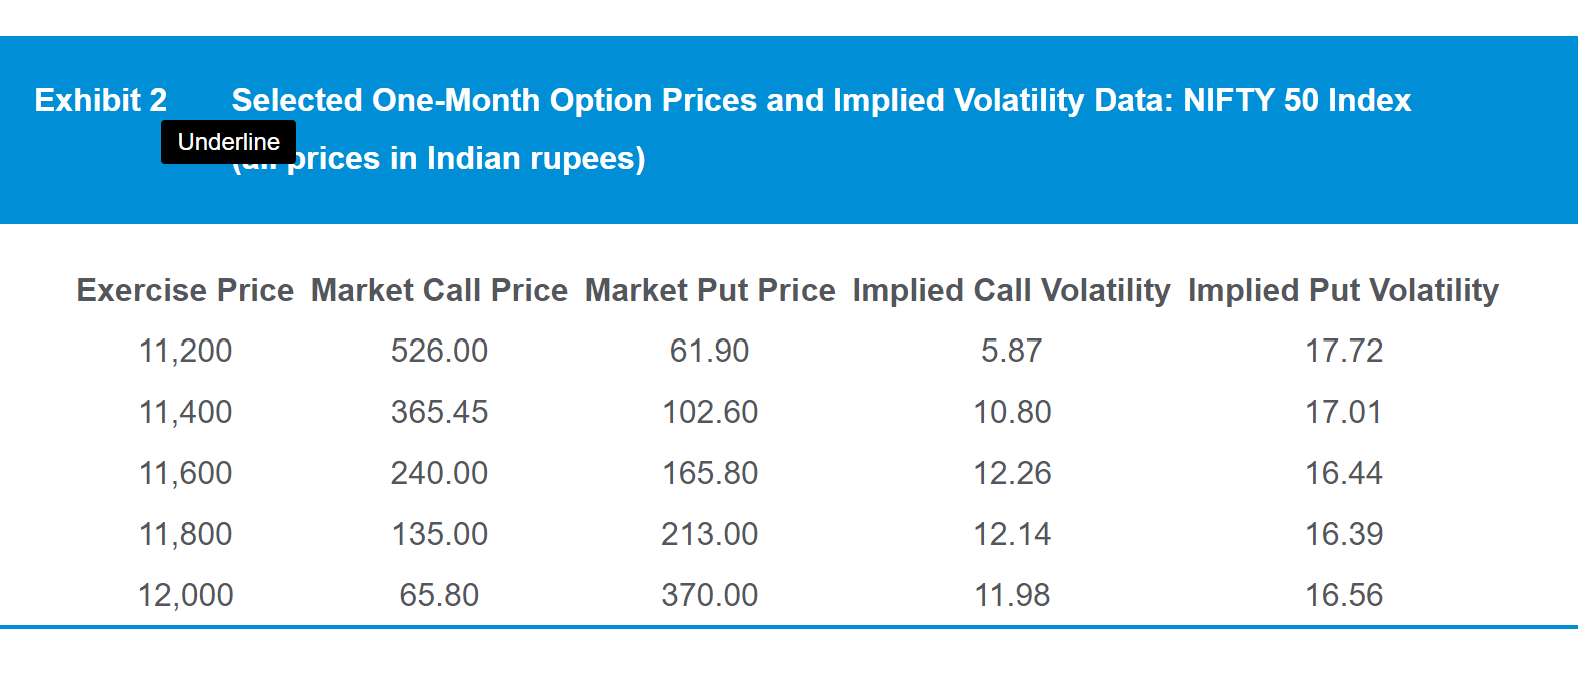Click the 12.14 implied call volatility
Viewport: 1596px width, 680px height.
[1011, 534]
